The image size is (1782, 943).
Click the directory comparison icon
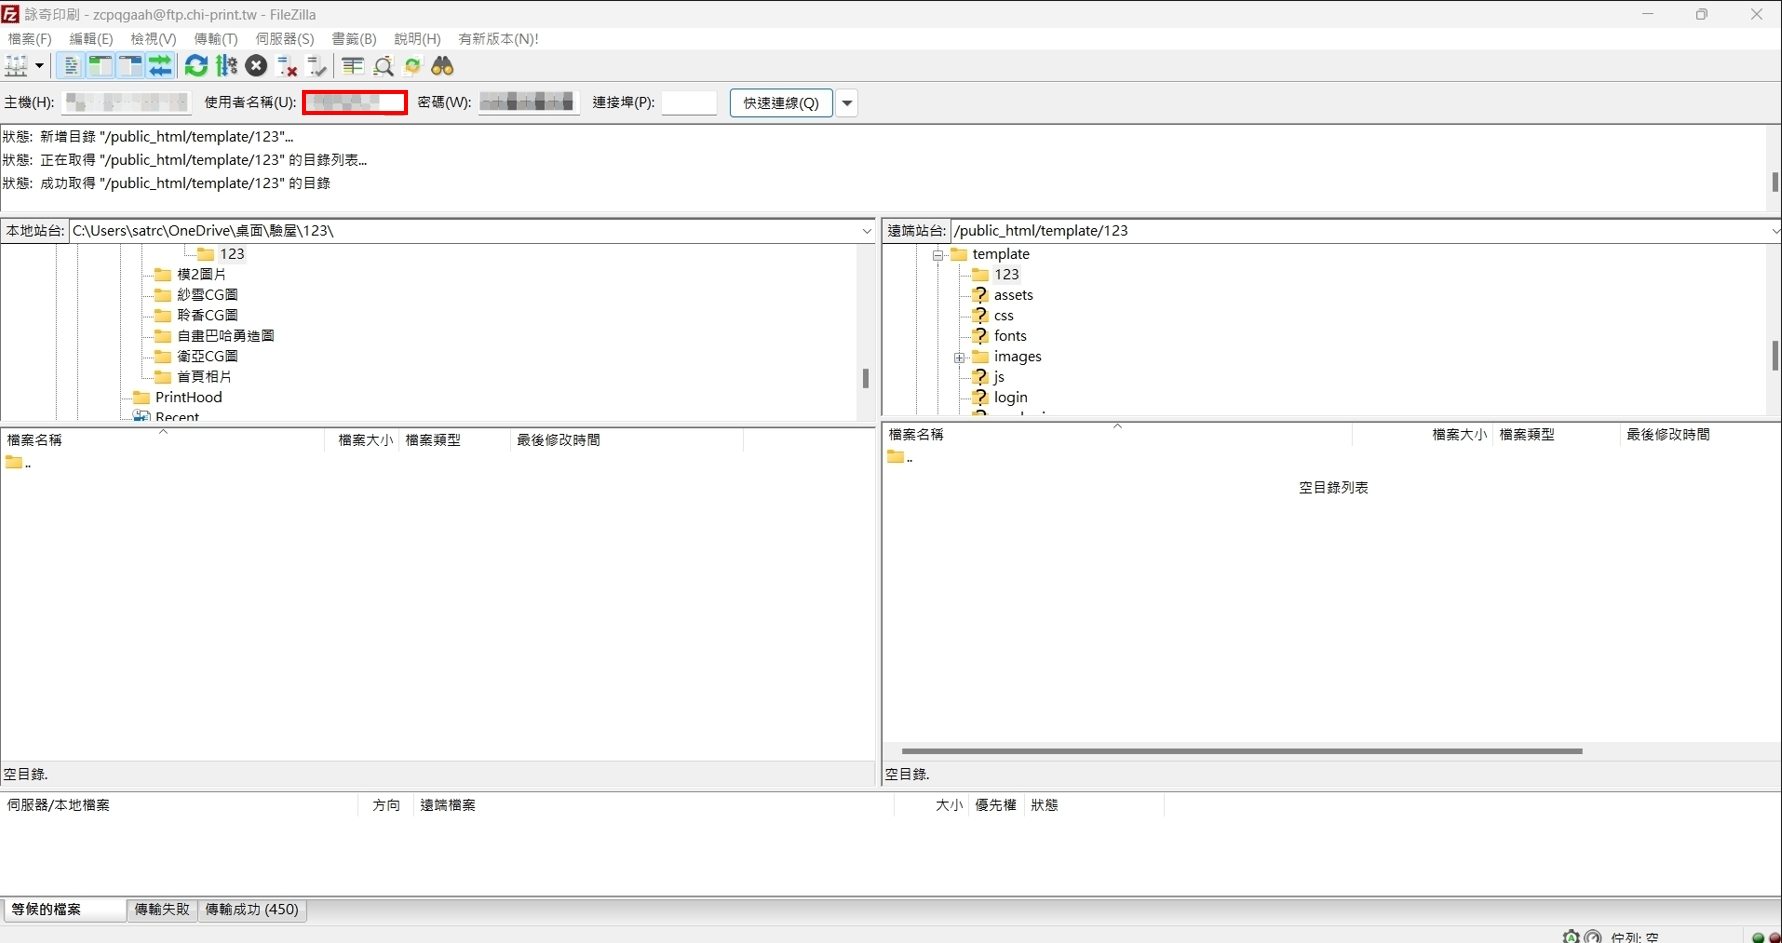pyautogui.click(x=383, y=66)
